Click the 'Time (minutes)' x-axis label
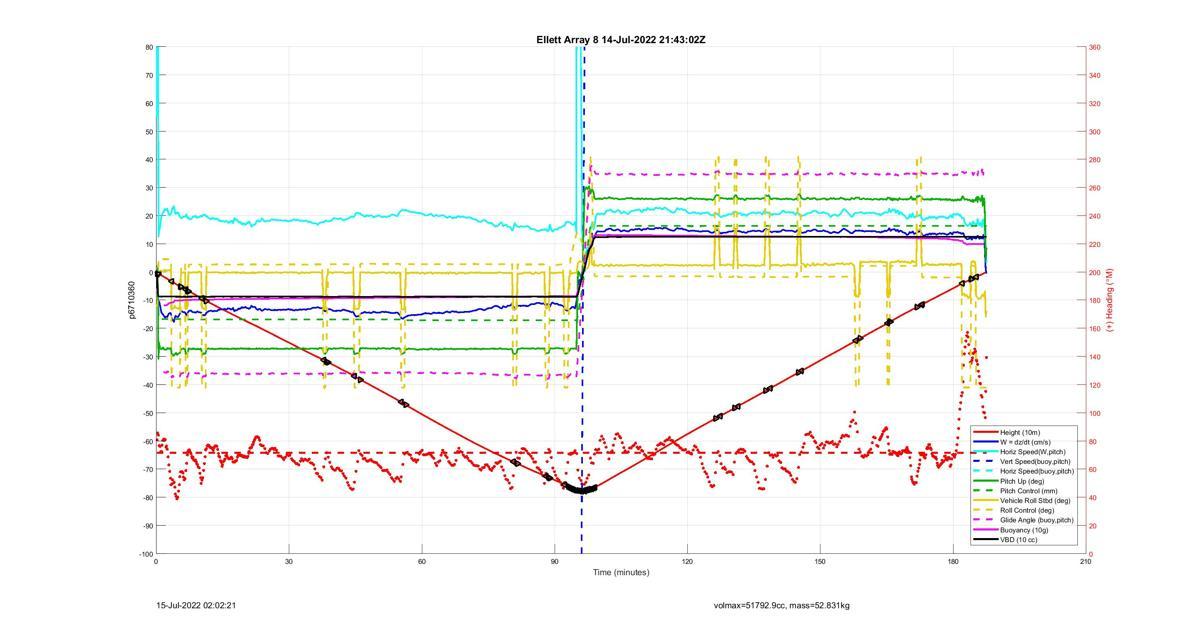Viewport: 1200px width, 622px height. (620, 572)
